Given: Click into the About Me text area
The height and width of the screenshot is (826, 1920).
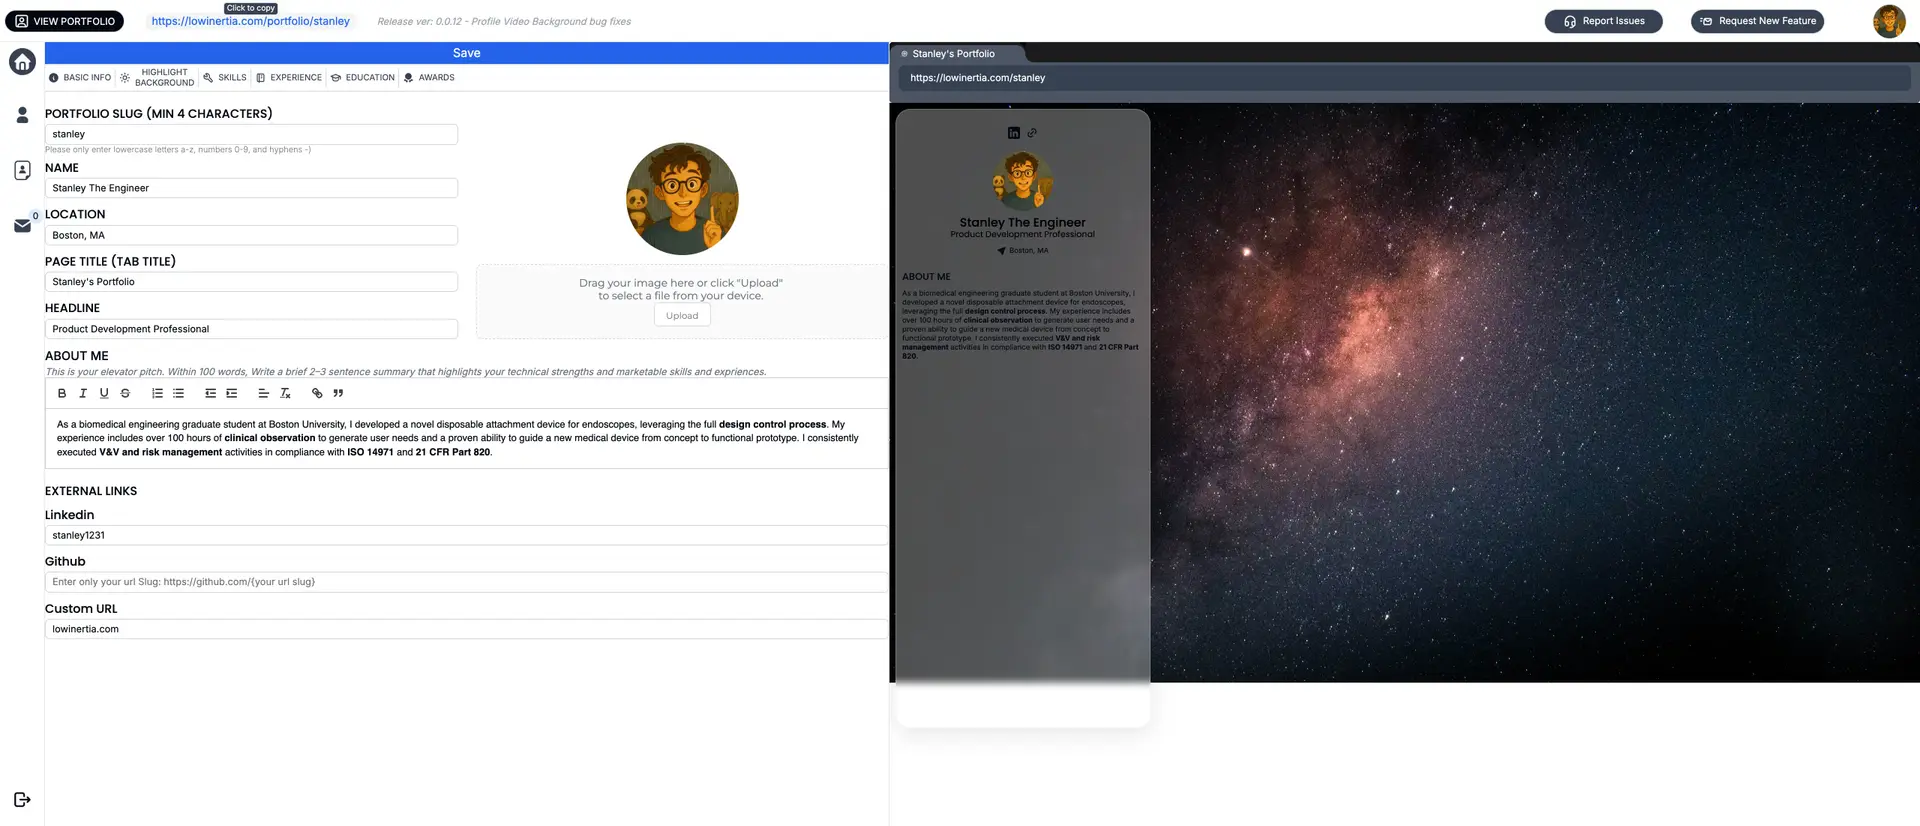Looking at the screenshot, I should [x=466, y=438].
